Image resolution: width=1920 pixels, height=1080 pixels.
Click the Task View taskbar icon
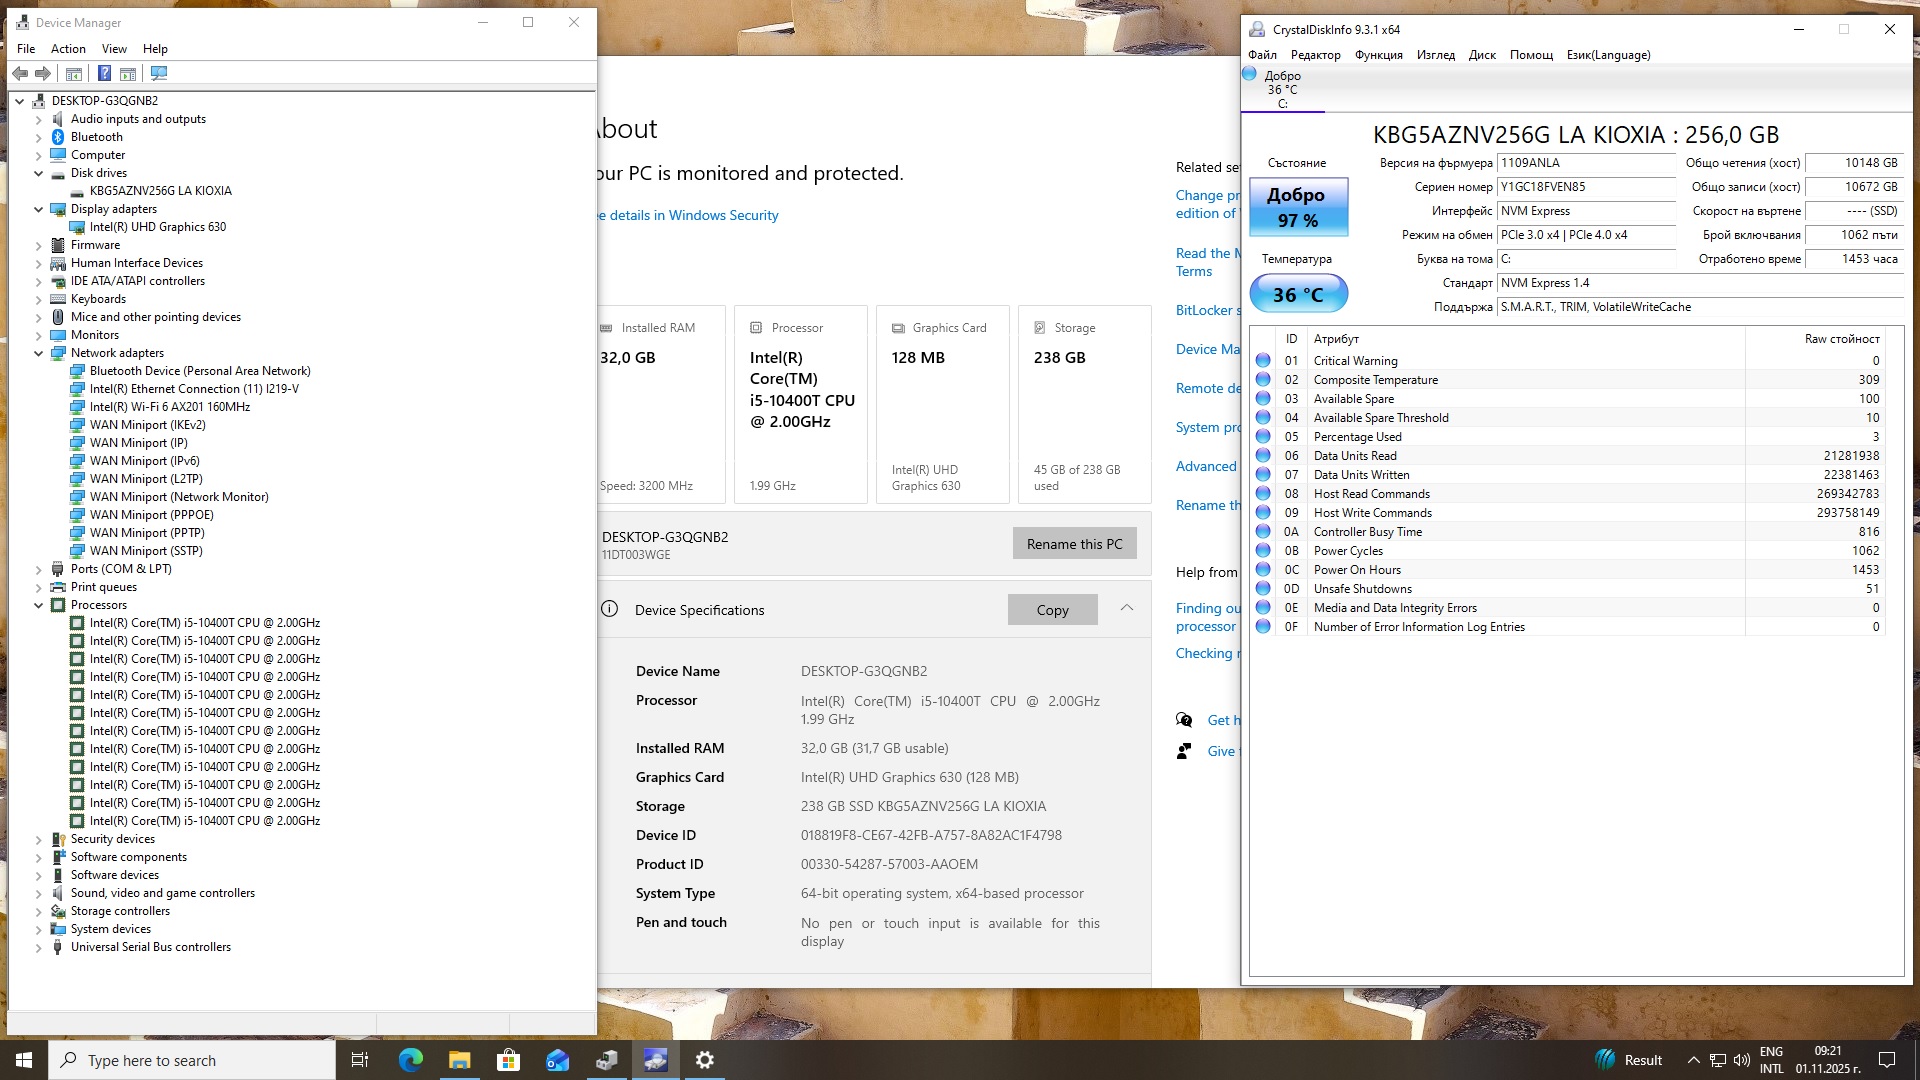(360, 1060)
